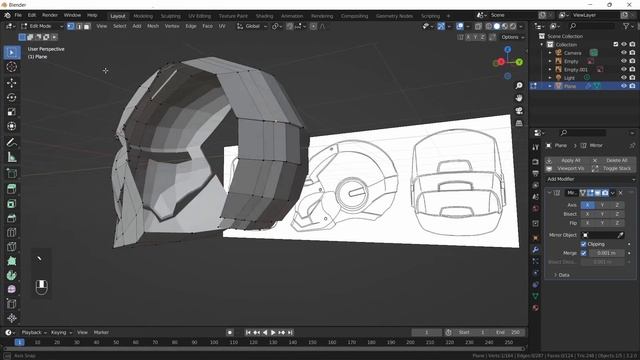Open the Vertex menu in viewport header
The height and width of the screenshot is (360, 640).
coord(172,26)
